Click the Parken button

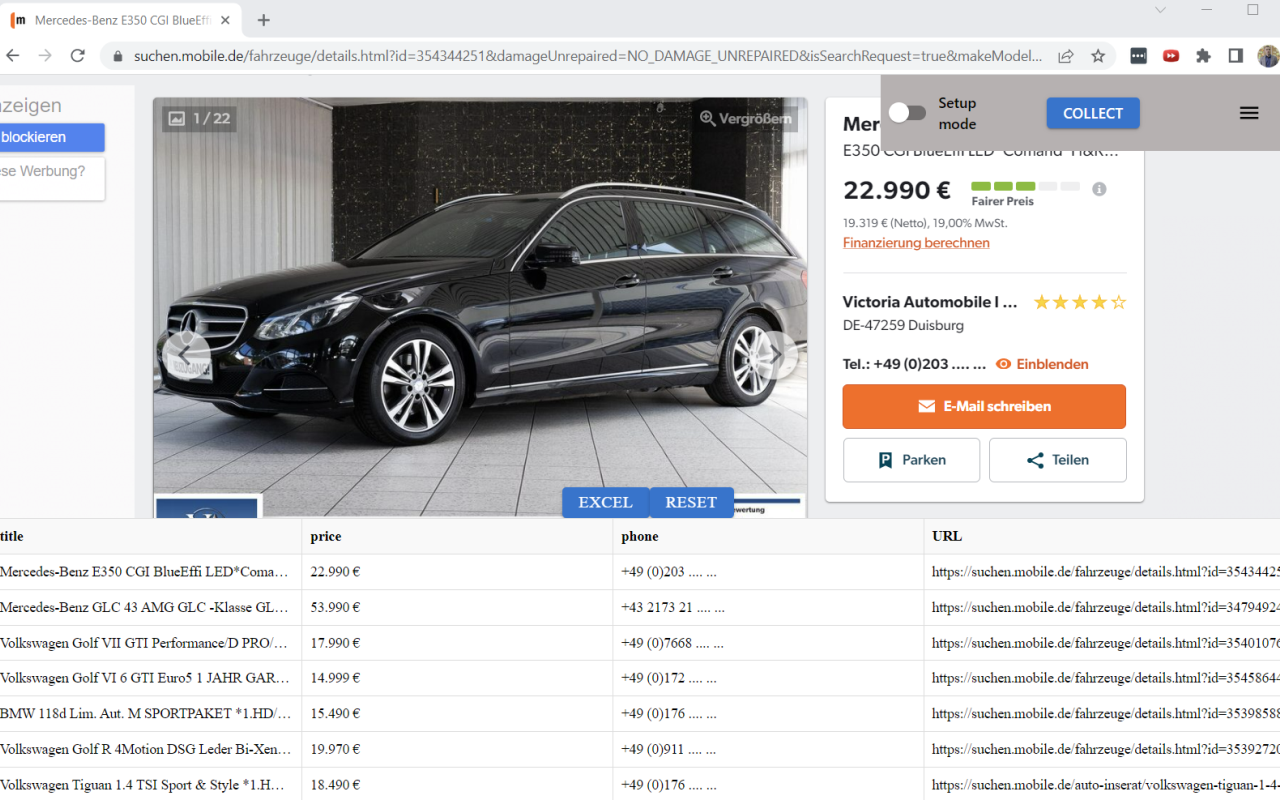[911, 460]
